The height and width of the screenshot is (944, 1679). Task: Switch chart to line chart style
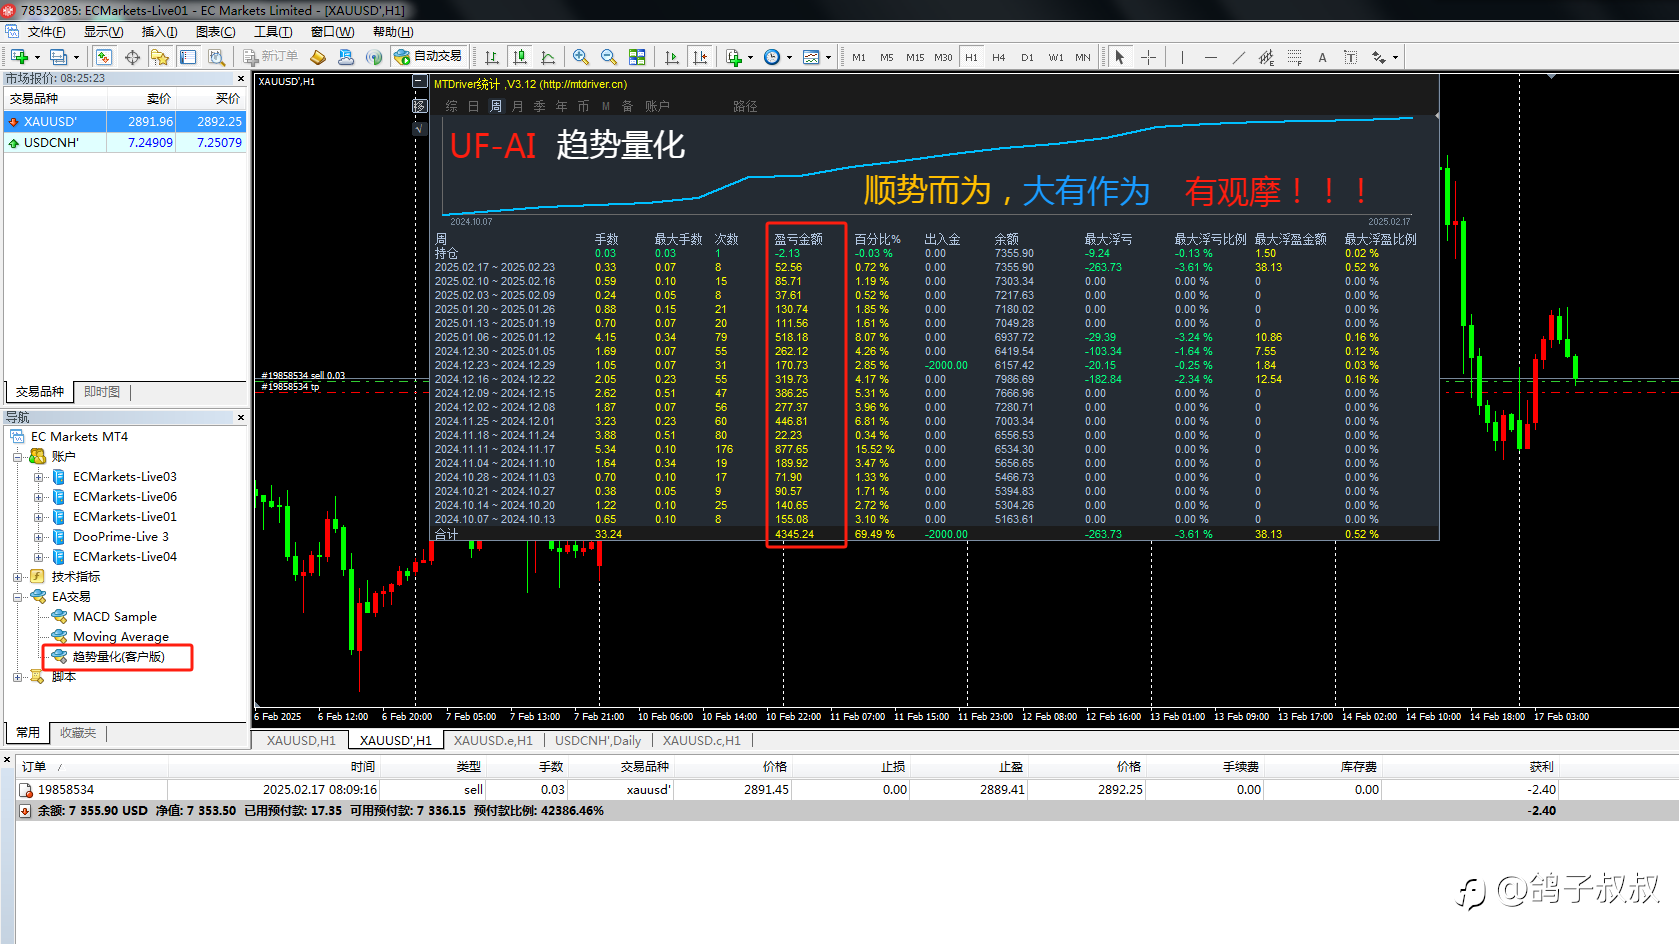pos(547,57)
